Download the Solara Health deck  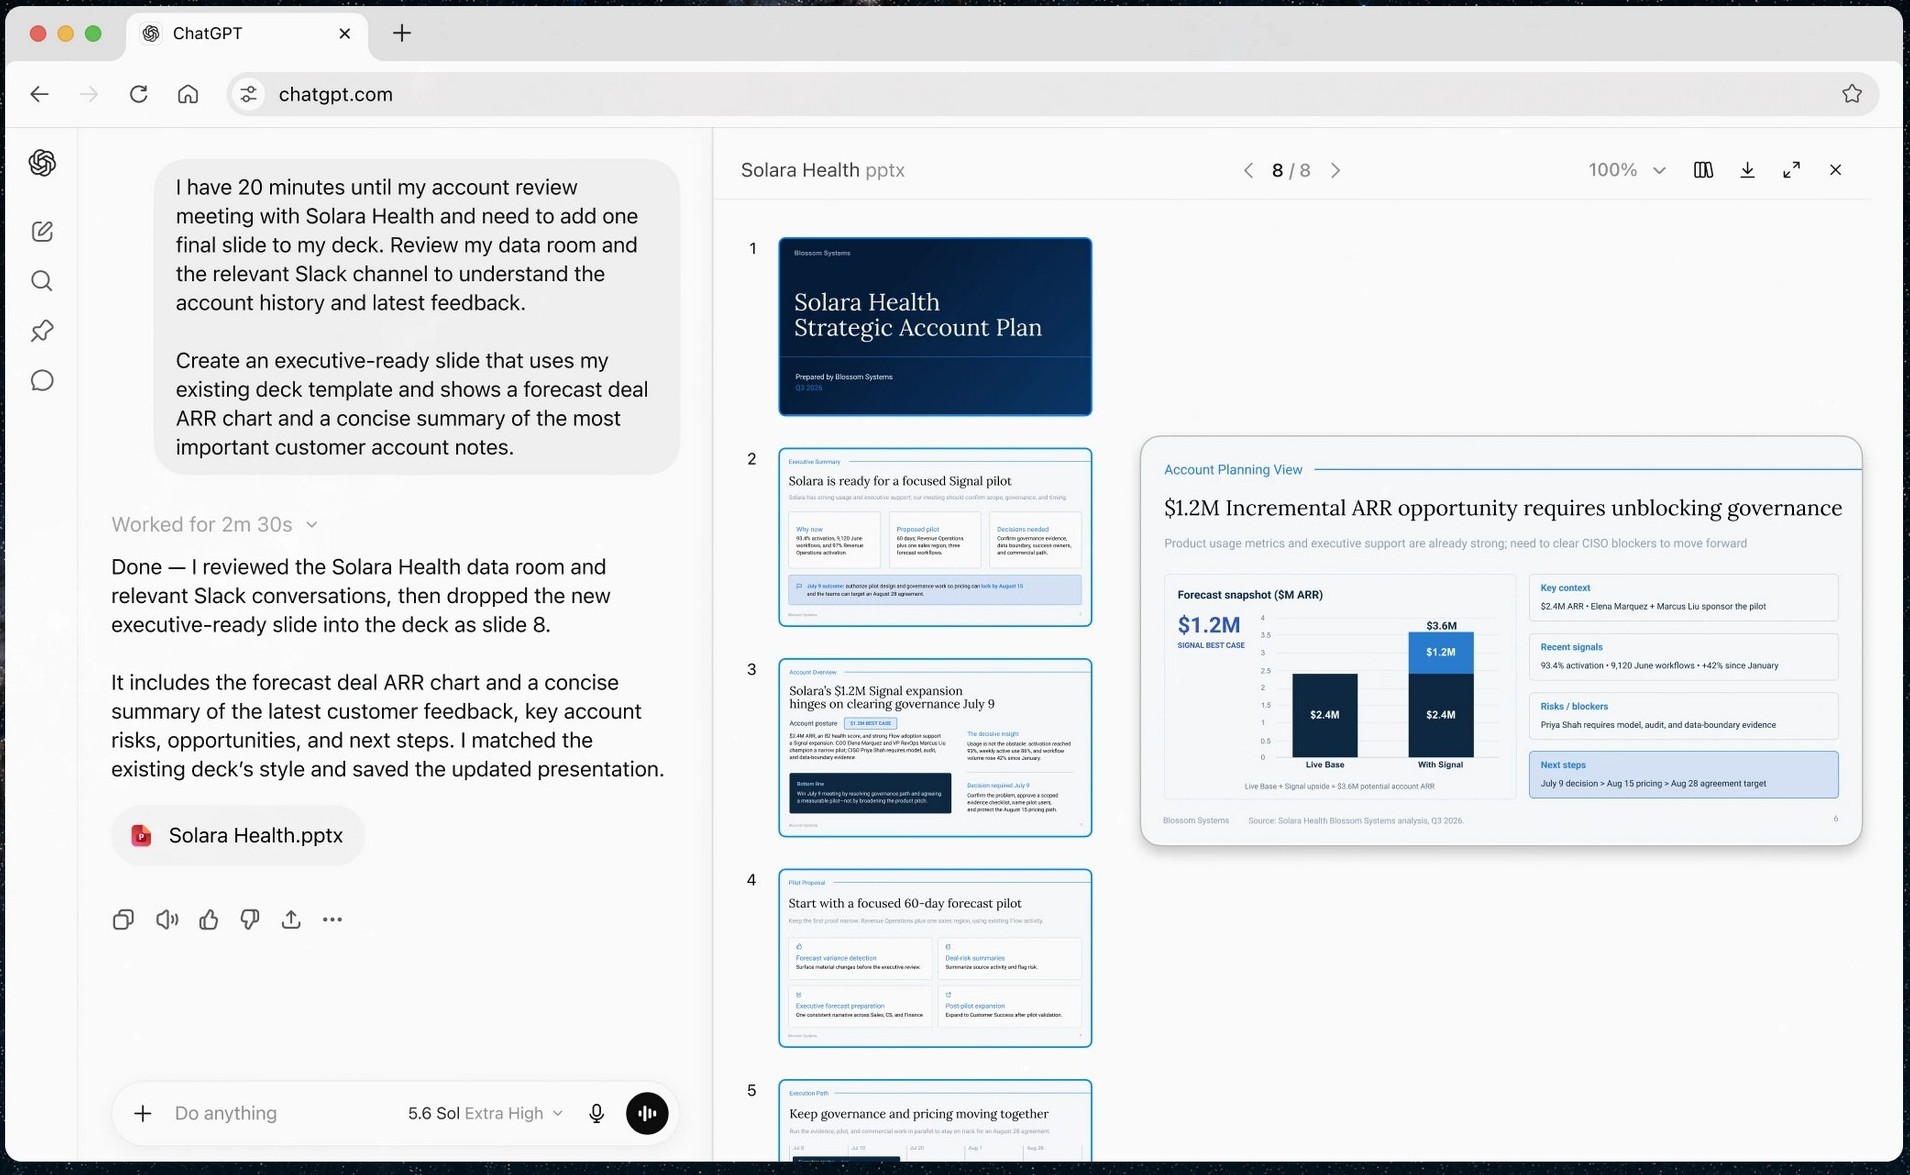tap(1747, 170)
